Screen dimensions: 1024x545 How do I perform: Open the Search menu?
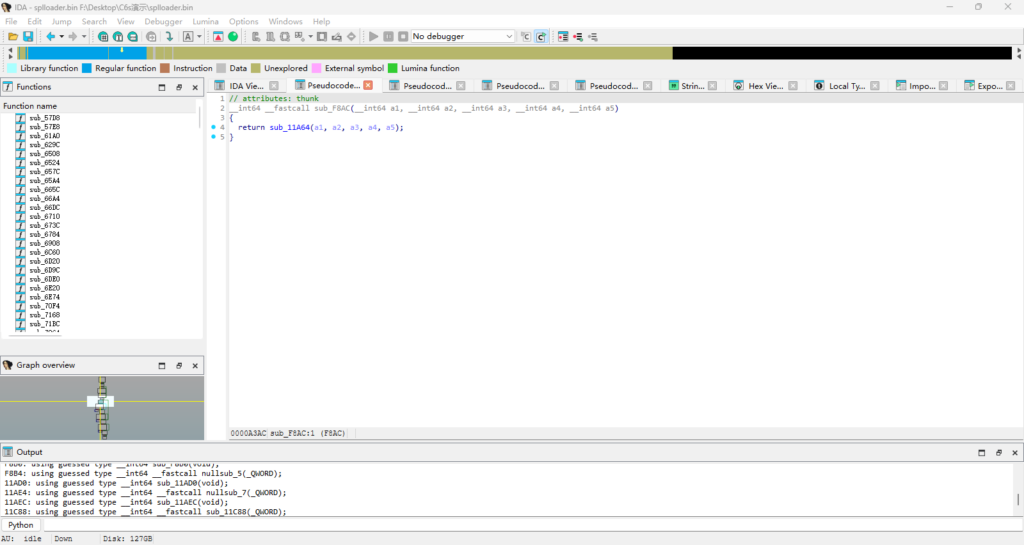click(x=94, y=22)
